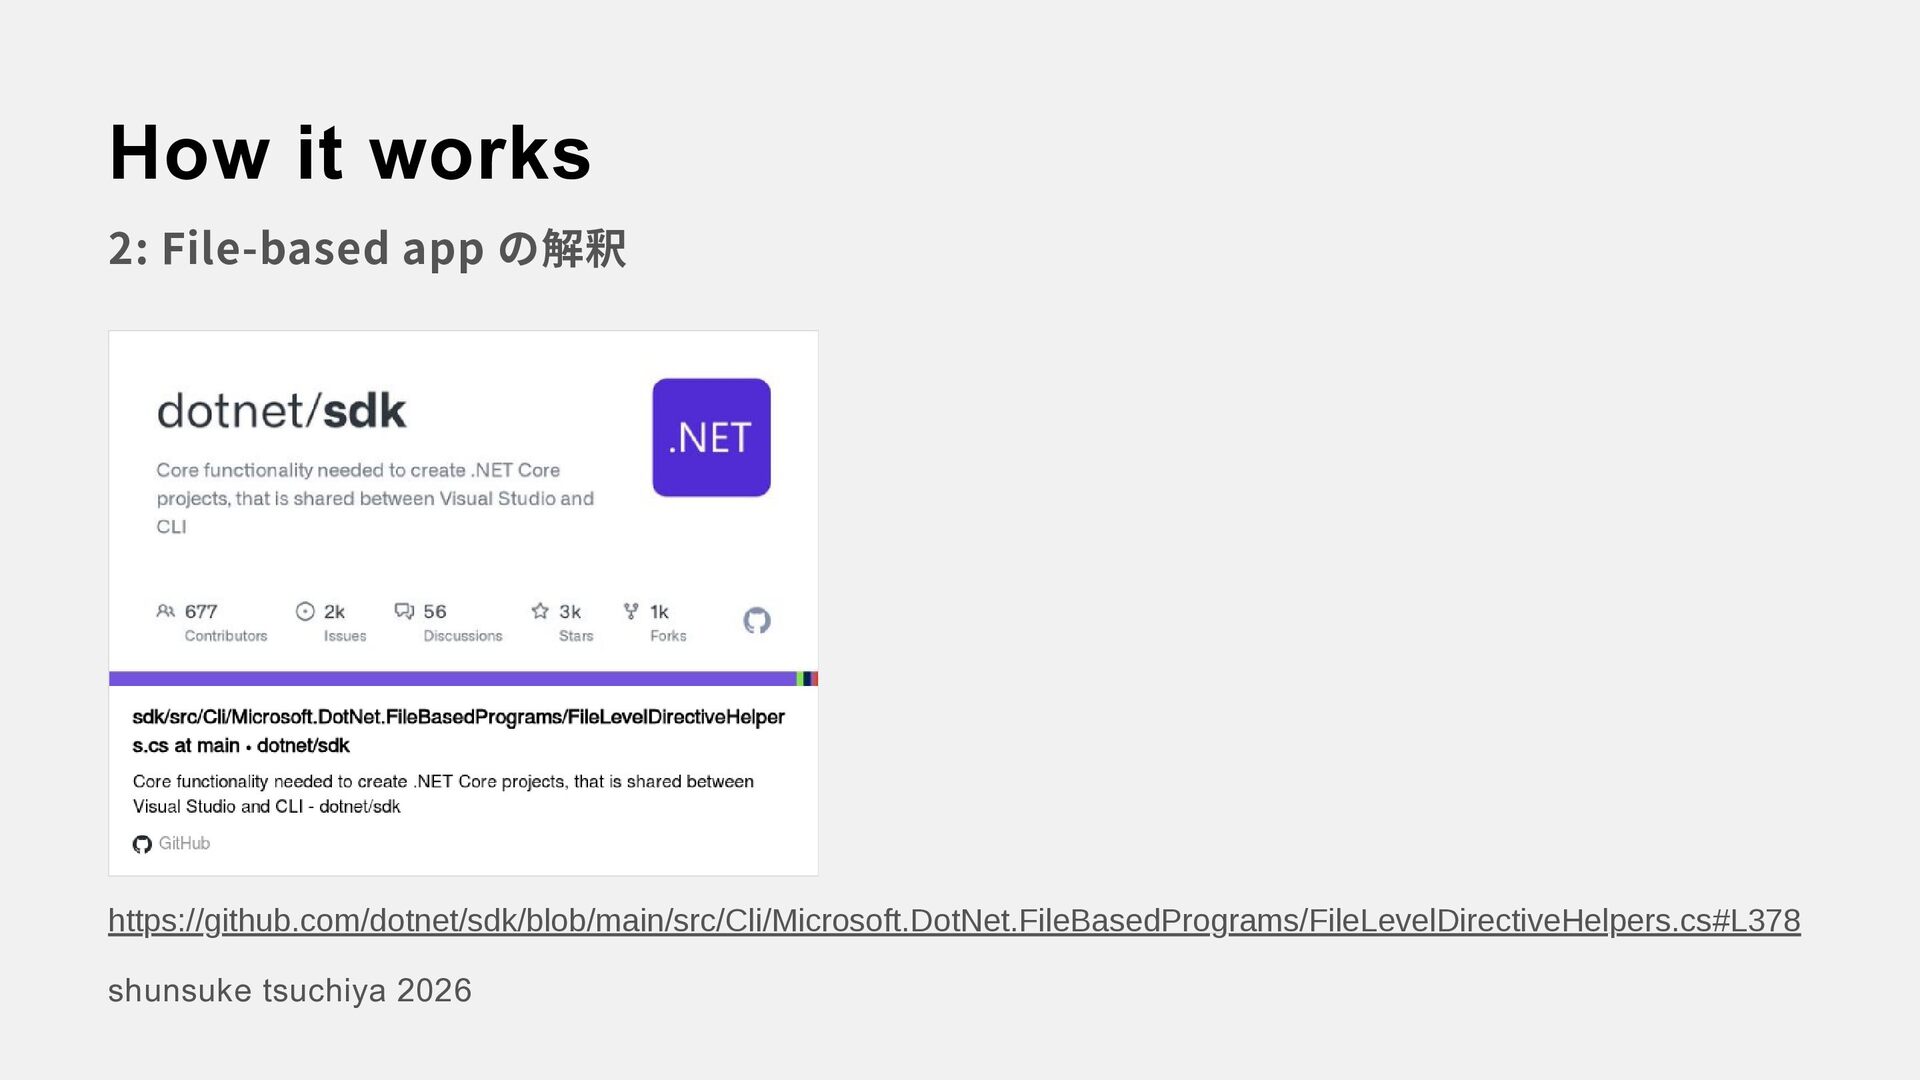Click the 56 Discussions label
Viewport: 1920px width, 1080px height.
coord(462,622)
